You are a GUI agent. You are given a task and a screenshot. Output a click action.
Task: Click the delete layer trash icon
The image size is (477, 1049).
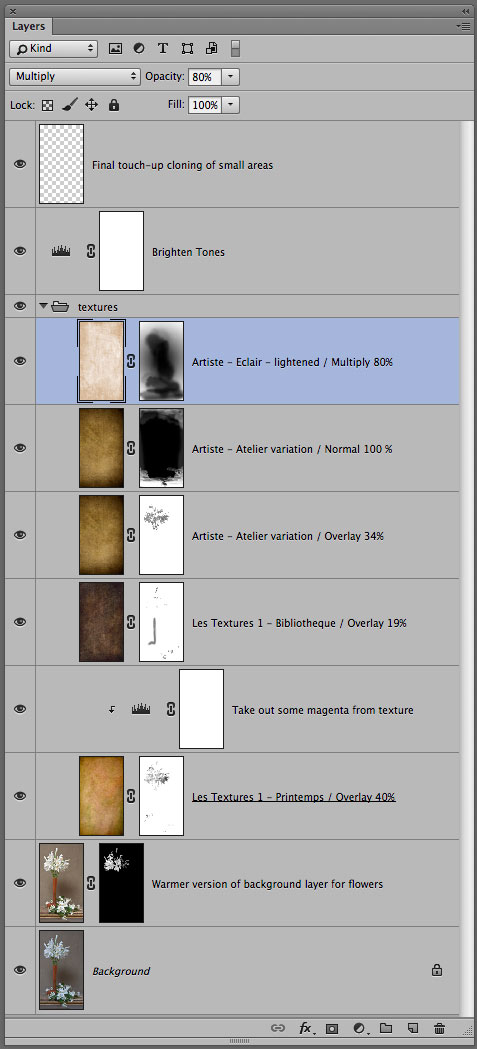[439, 1028]
